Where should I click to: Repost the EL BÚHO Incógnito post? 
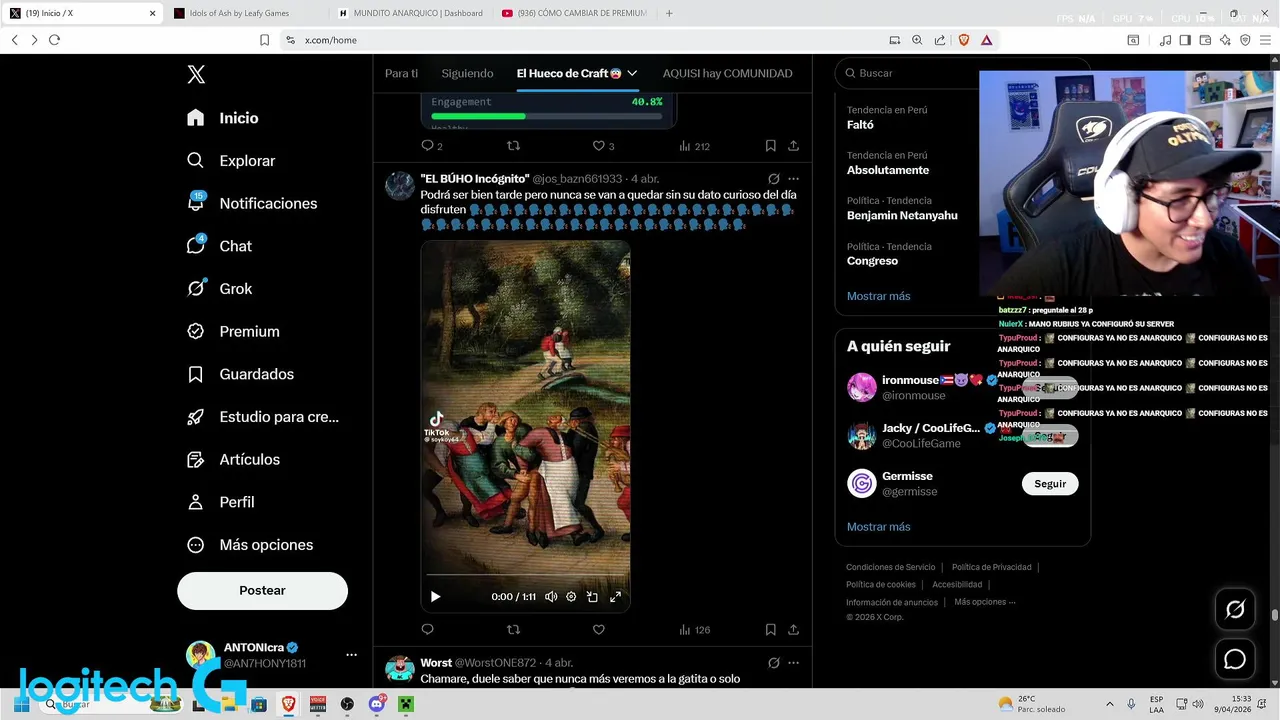[x=513, y=629]
